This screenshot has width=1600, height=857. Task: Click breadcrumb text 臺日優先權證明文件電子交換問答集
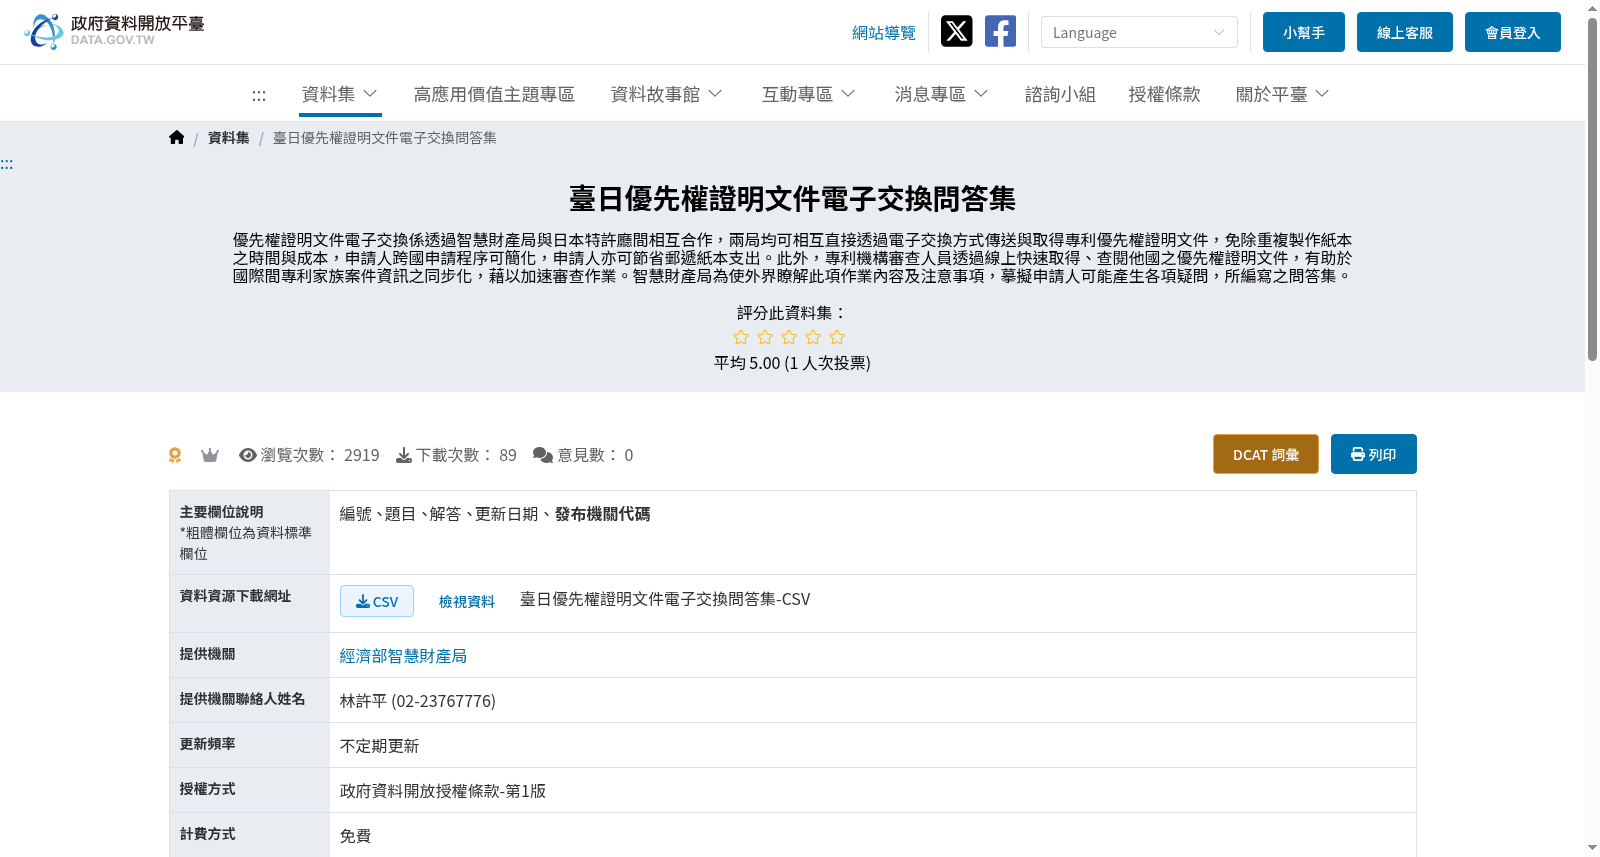pos(385,138)
